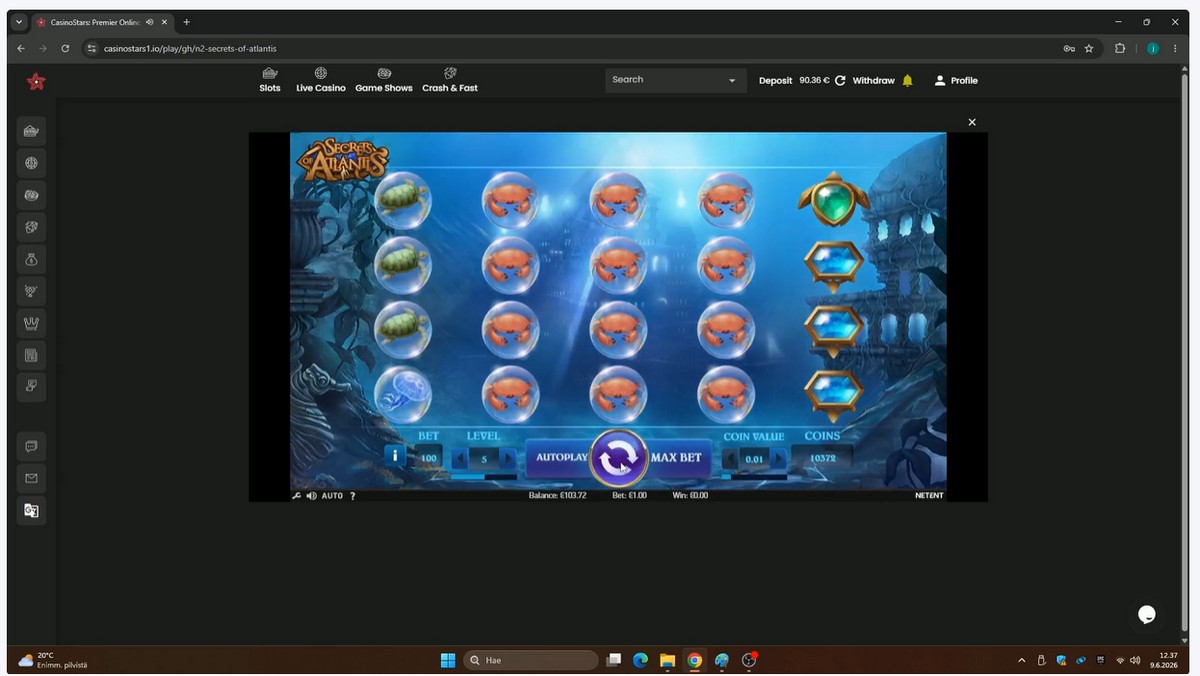Adjust the level slider bar

coord(484,477)
